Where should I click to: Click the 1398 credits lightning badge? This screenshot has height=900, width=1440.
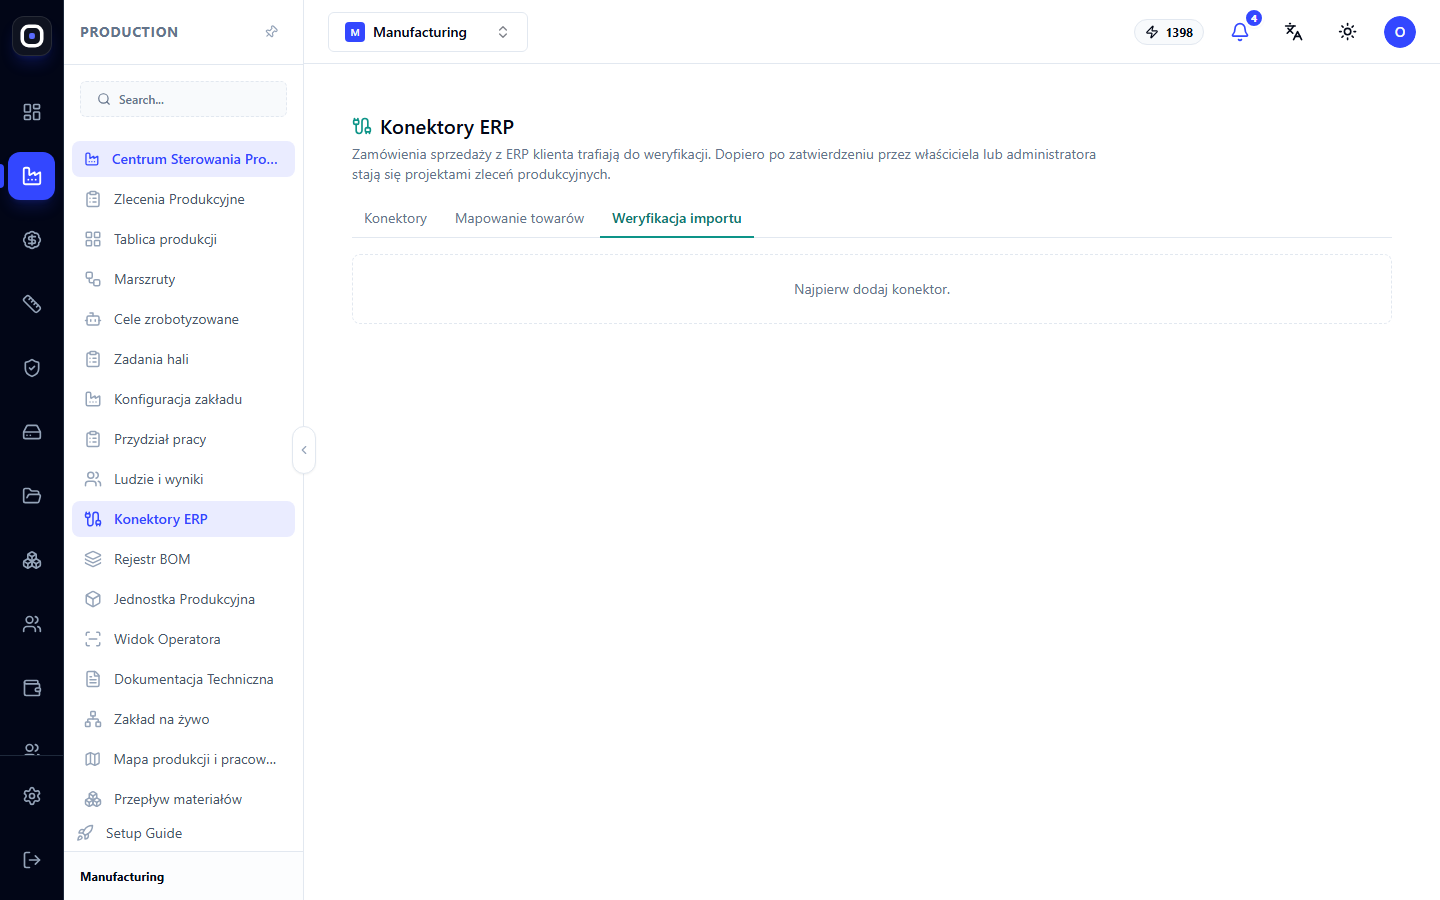1169,32
